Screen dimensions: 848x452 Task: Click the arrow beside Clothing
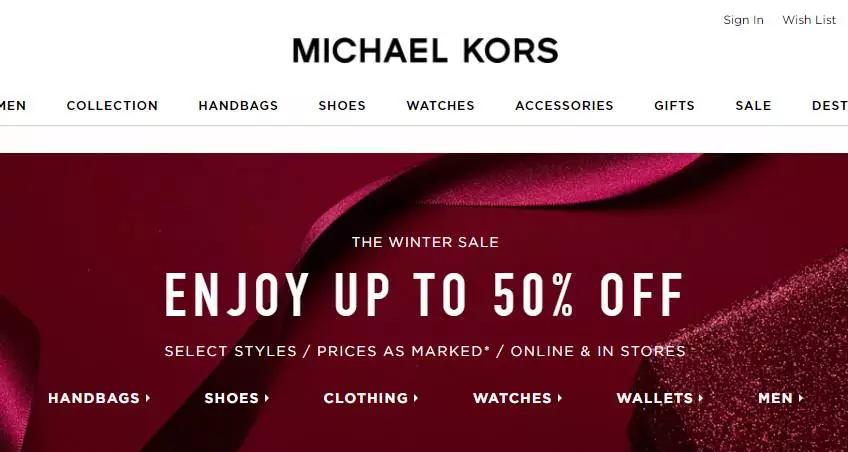pyautogui.click(x=416, y=398)
